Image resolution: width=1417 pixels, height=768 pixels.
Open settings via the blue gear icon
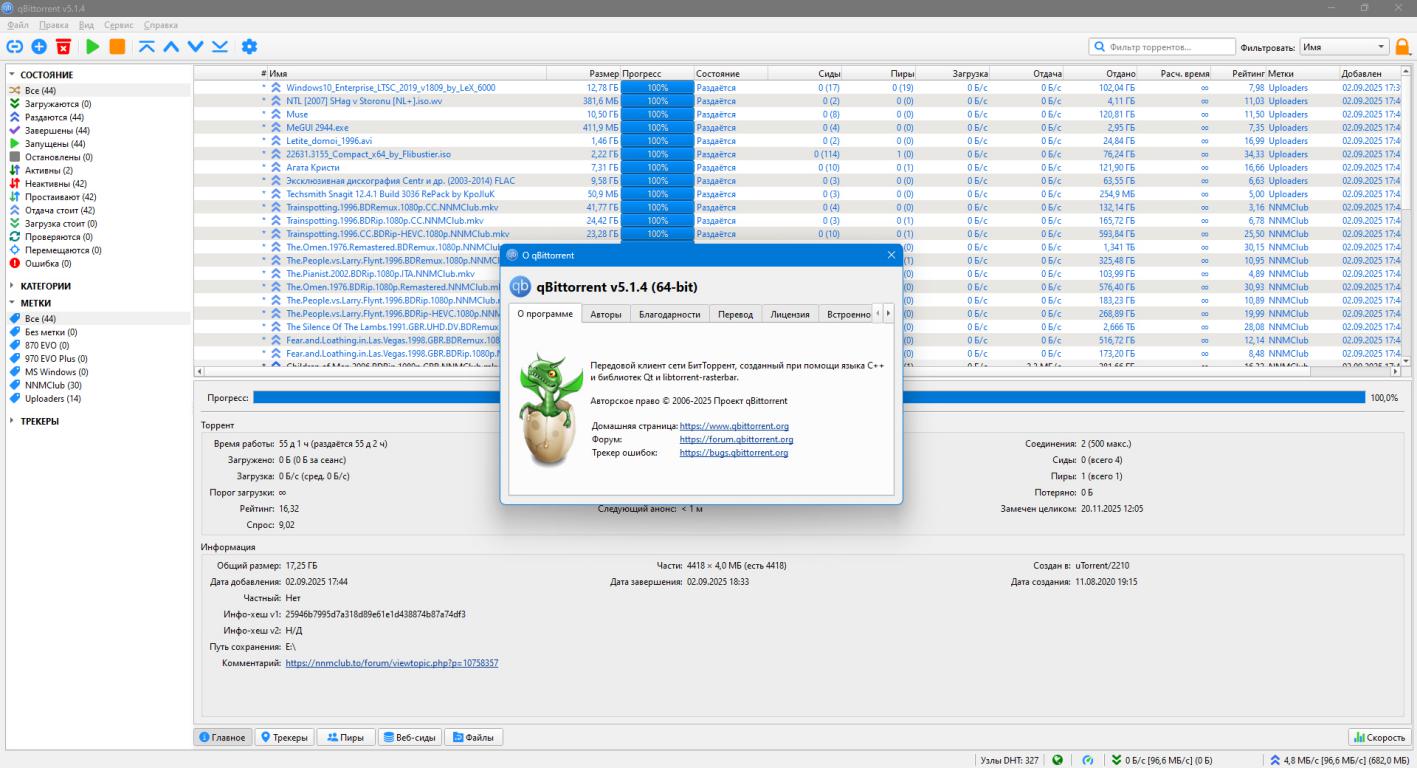249,46
